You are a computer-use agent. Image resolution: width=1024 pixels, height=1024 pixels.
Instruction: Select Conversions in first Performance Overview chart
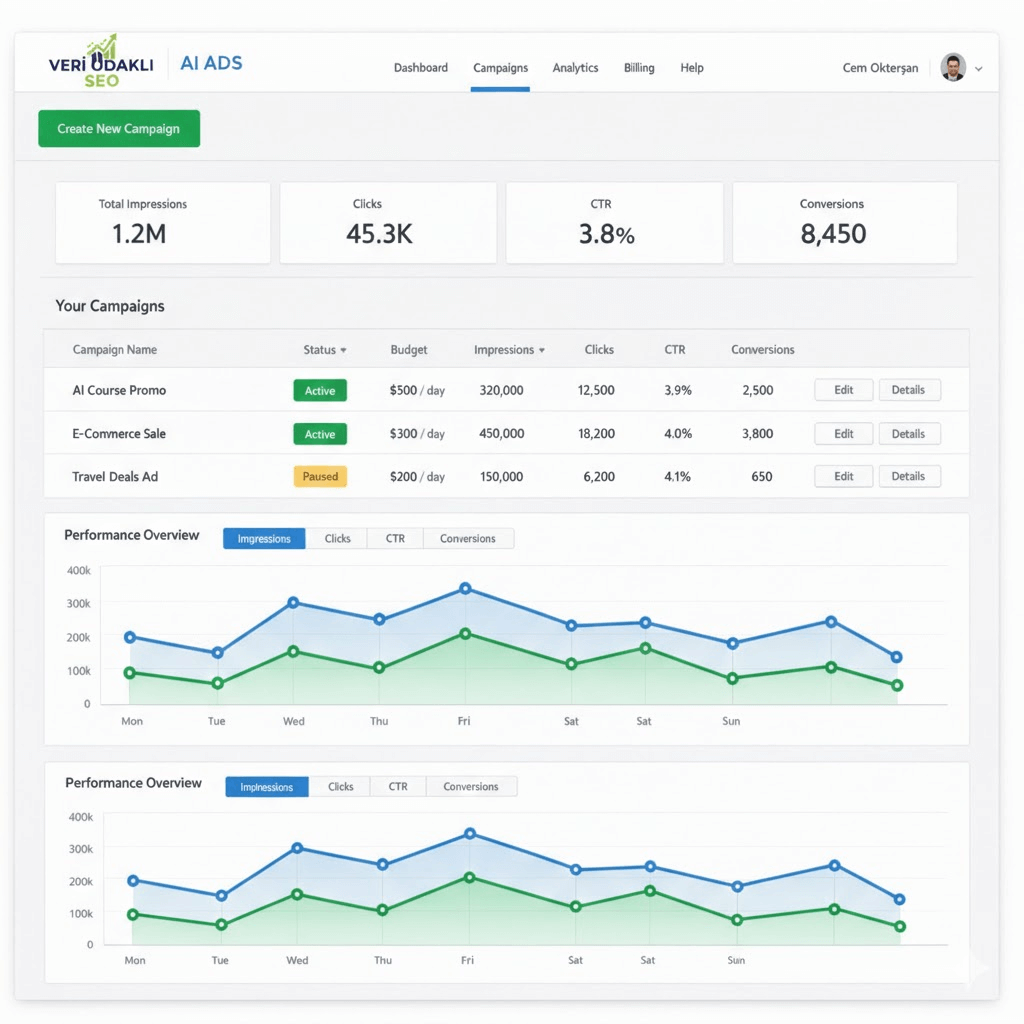pos(467,539)
